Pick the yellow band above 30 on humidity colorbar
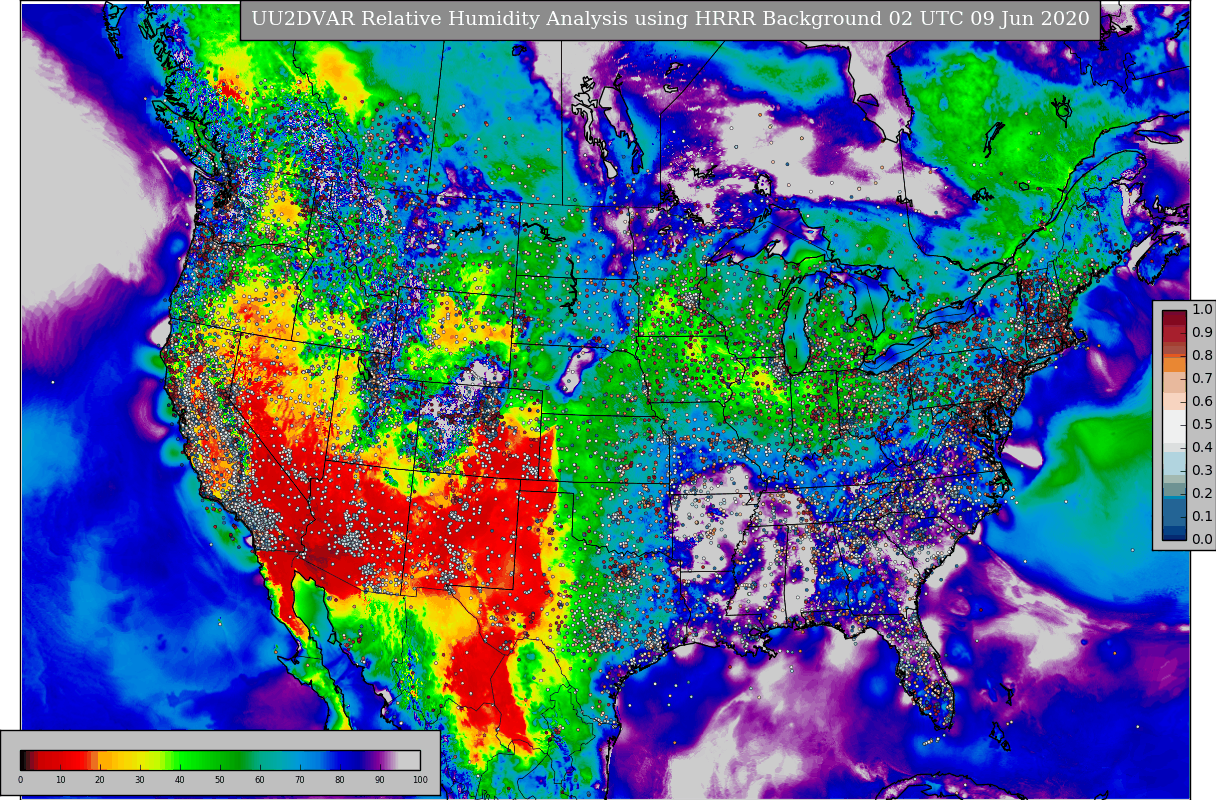This screenshot has height=800, width=1216. (x=140, y=760)
